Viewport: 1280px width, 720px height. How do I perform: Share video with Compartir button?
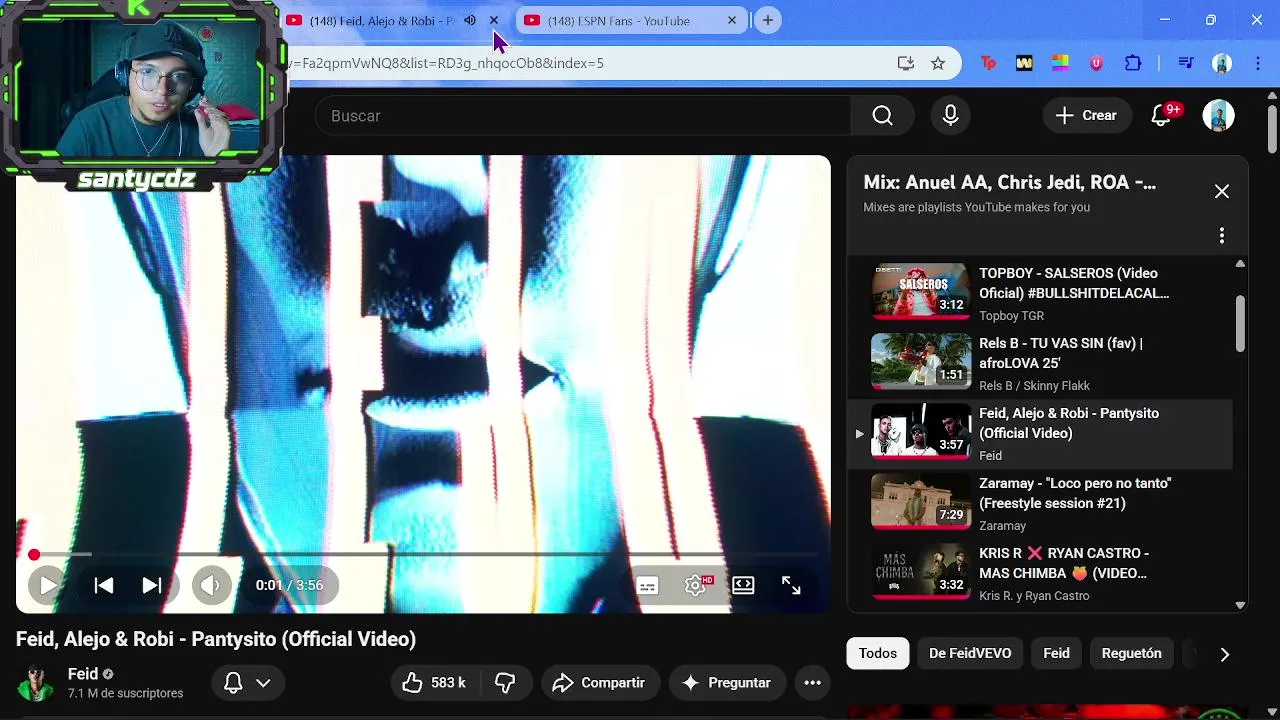coord(600,683)
